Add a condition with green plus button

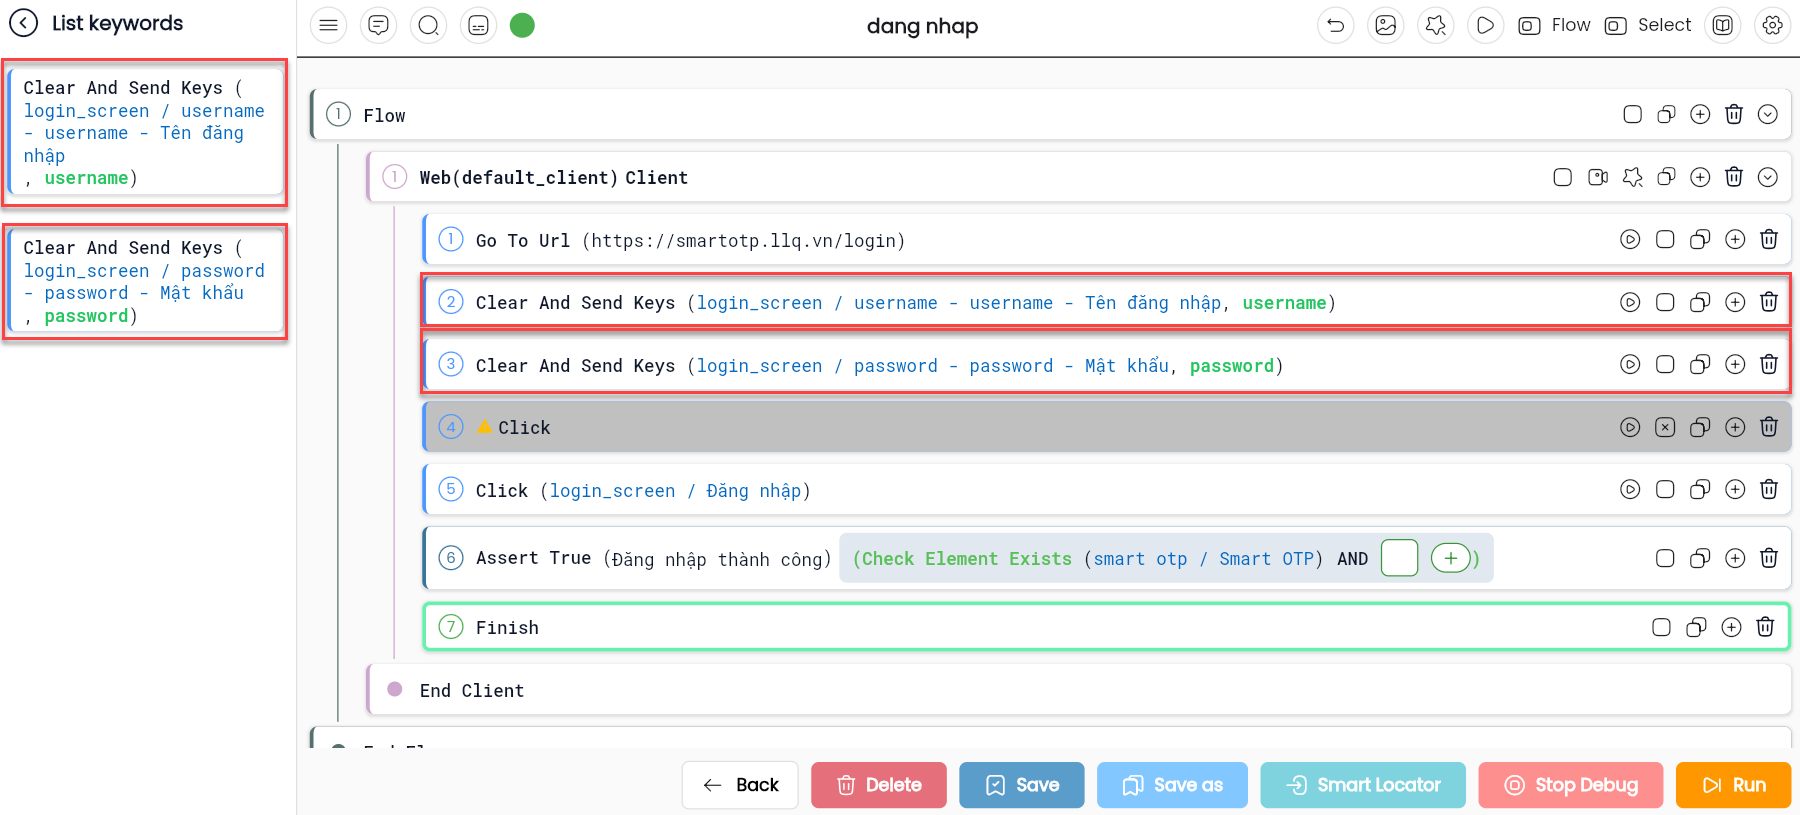tap(1451, 558)
